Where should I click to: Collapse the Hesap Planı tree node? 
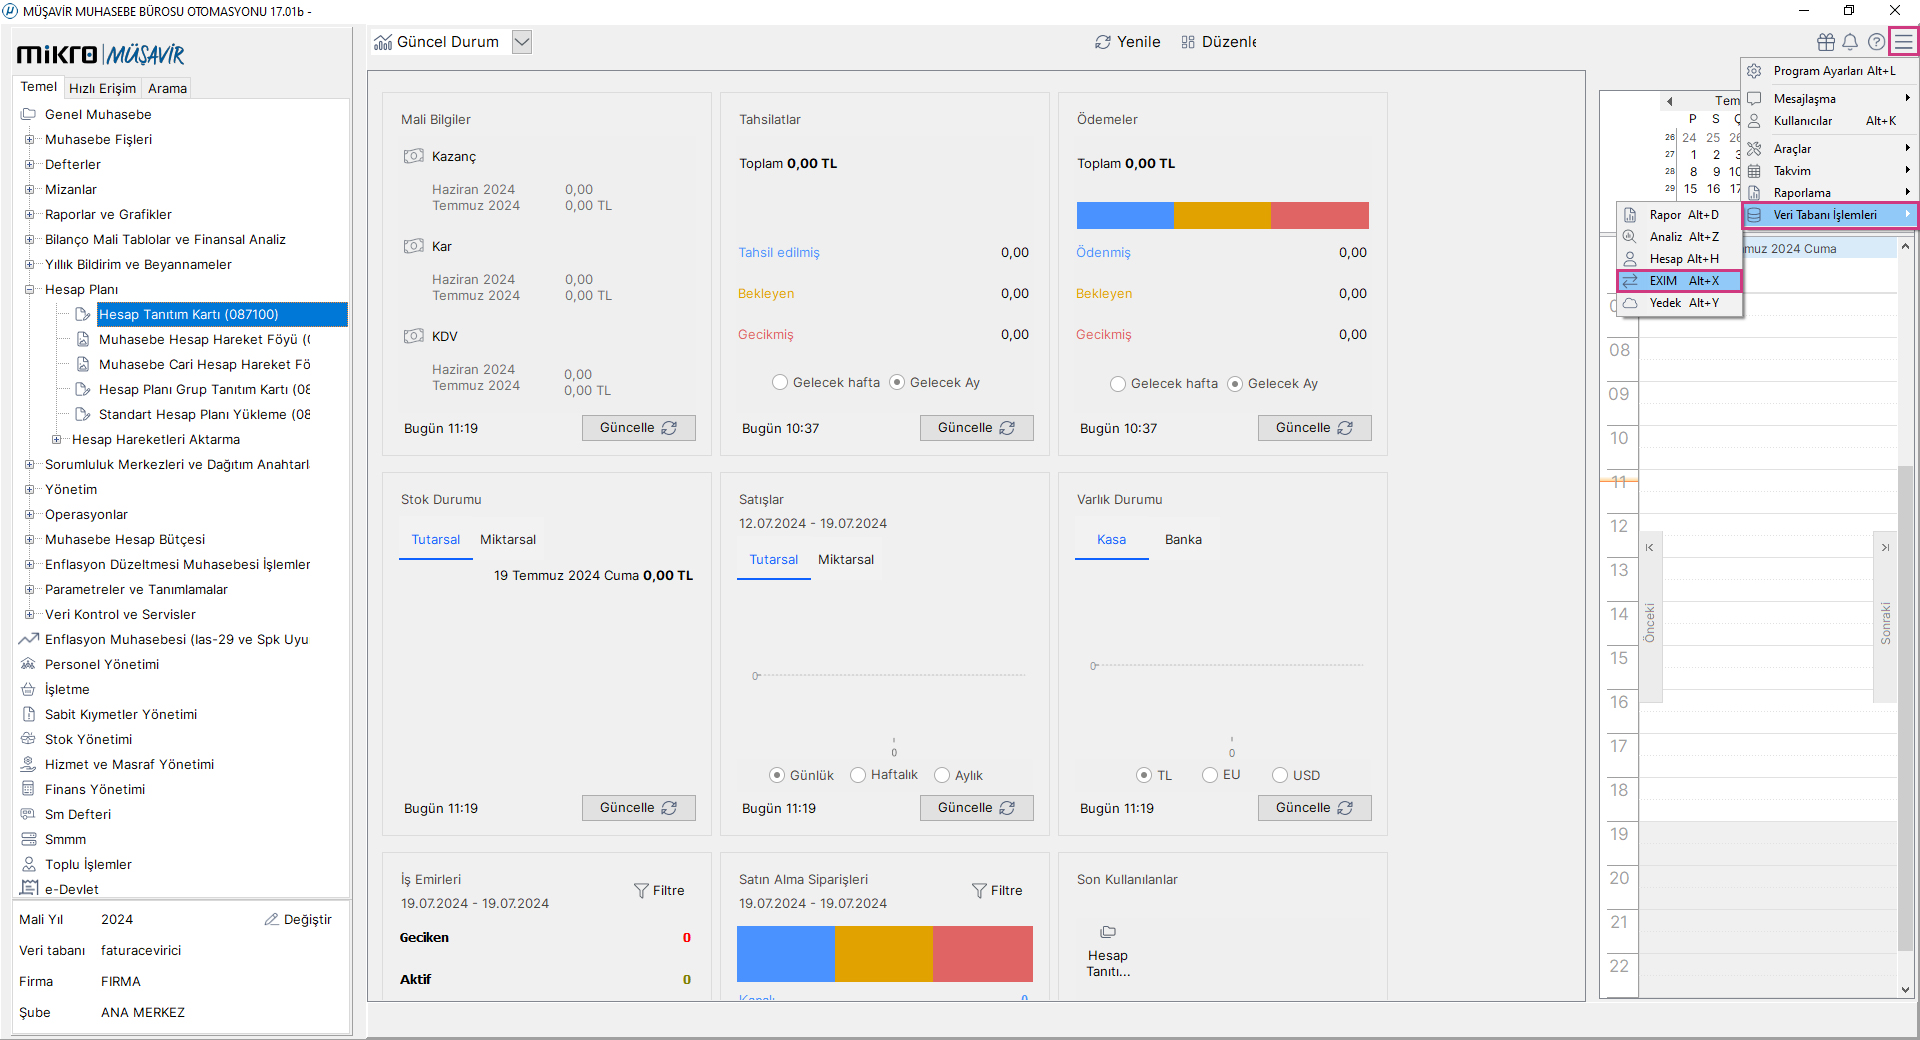tap(29, 289)
